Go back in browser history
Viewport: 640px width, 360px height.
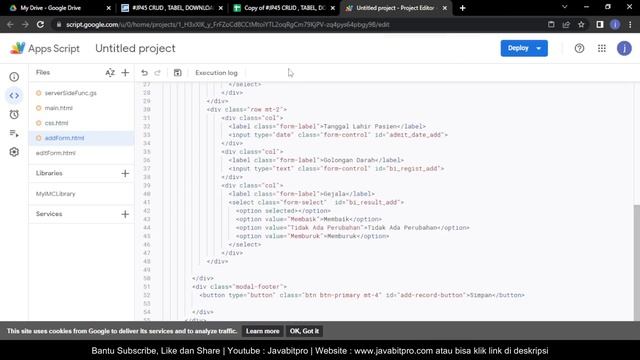coord(10,24)
